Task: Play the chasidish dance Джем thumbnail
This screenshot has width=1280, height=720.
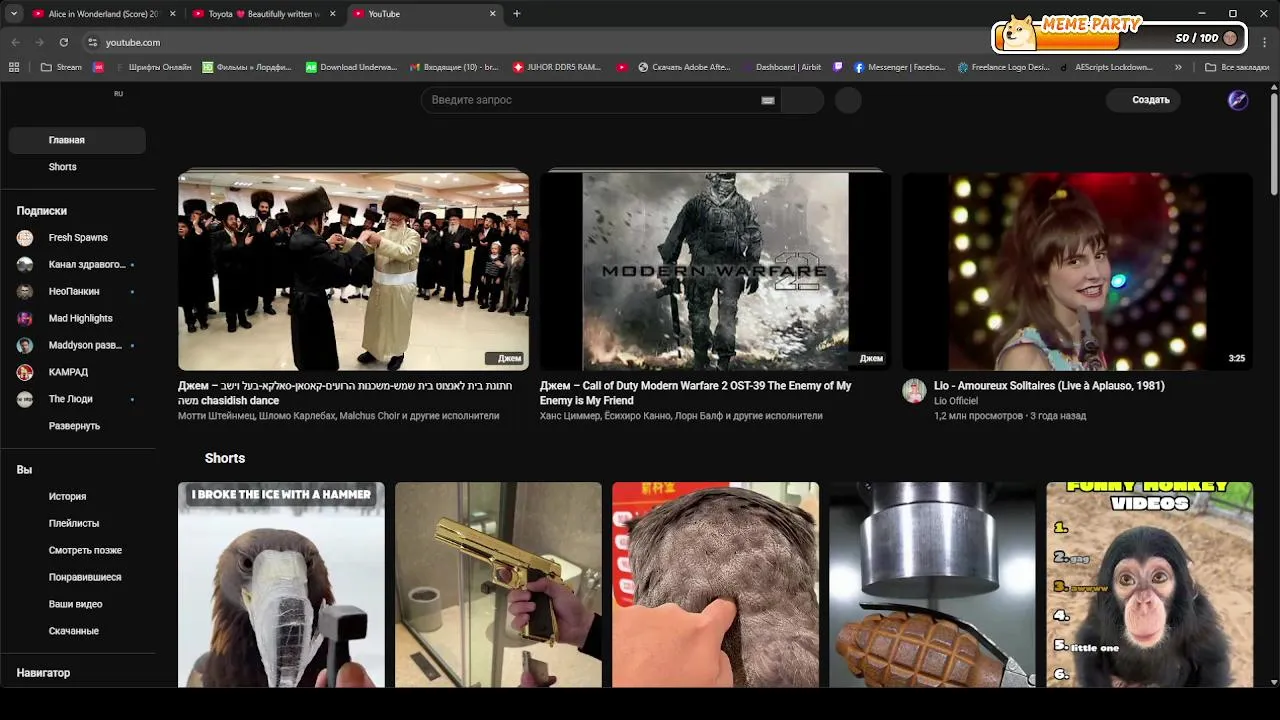Action: click(353, 271)
